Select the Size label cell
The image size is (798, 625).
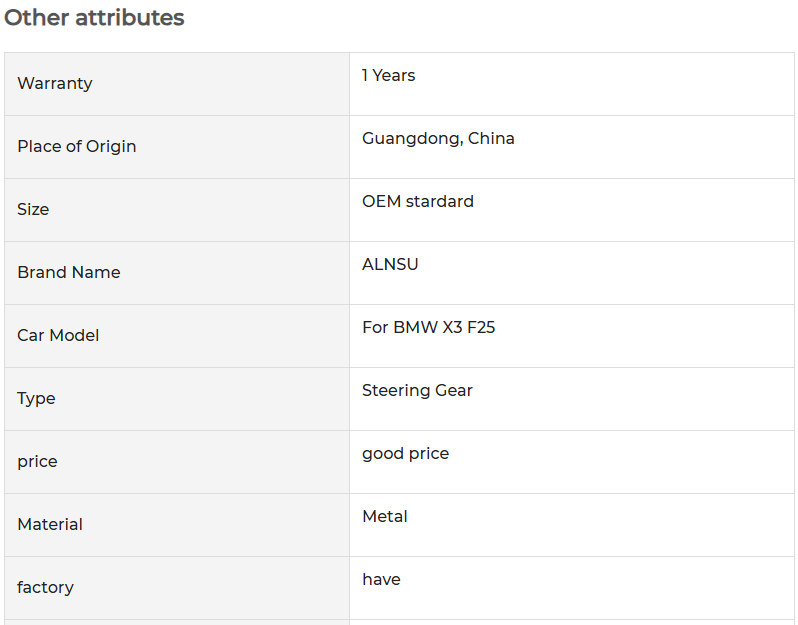177,210
